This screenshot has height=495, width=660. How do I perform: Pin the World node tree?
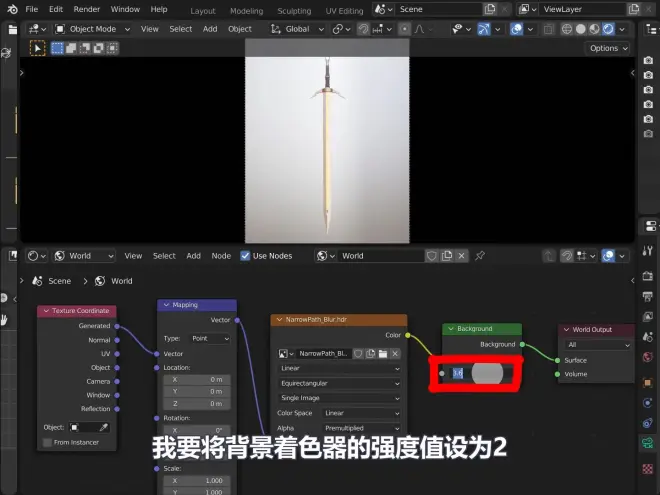tap(479, 255)
